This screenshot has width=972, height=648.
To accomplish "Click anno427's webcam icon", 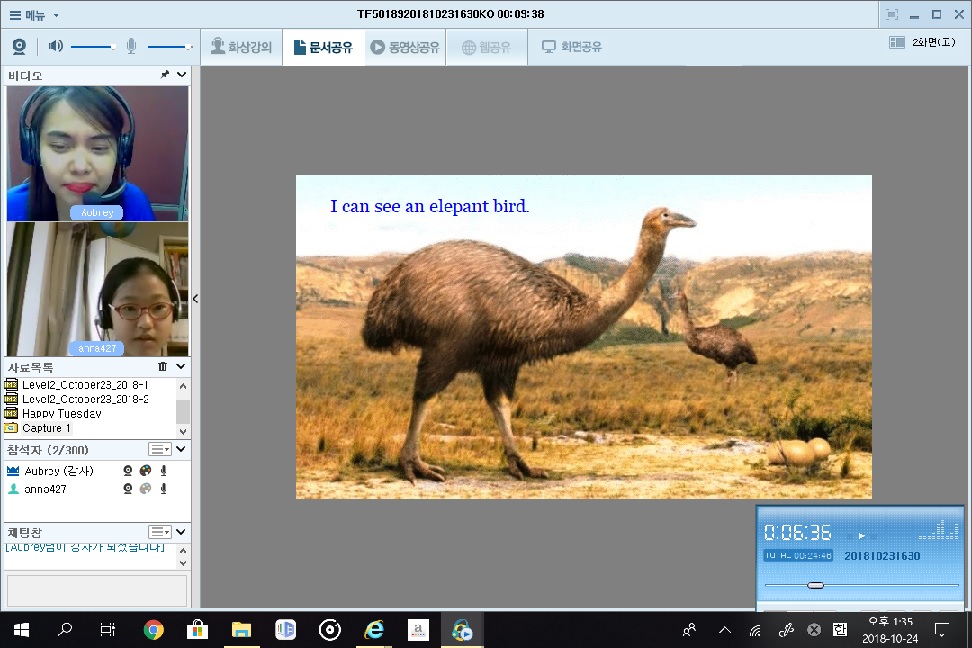I will click(128, 489).
